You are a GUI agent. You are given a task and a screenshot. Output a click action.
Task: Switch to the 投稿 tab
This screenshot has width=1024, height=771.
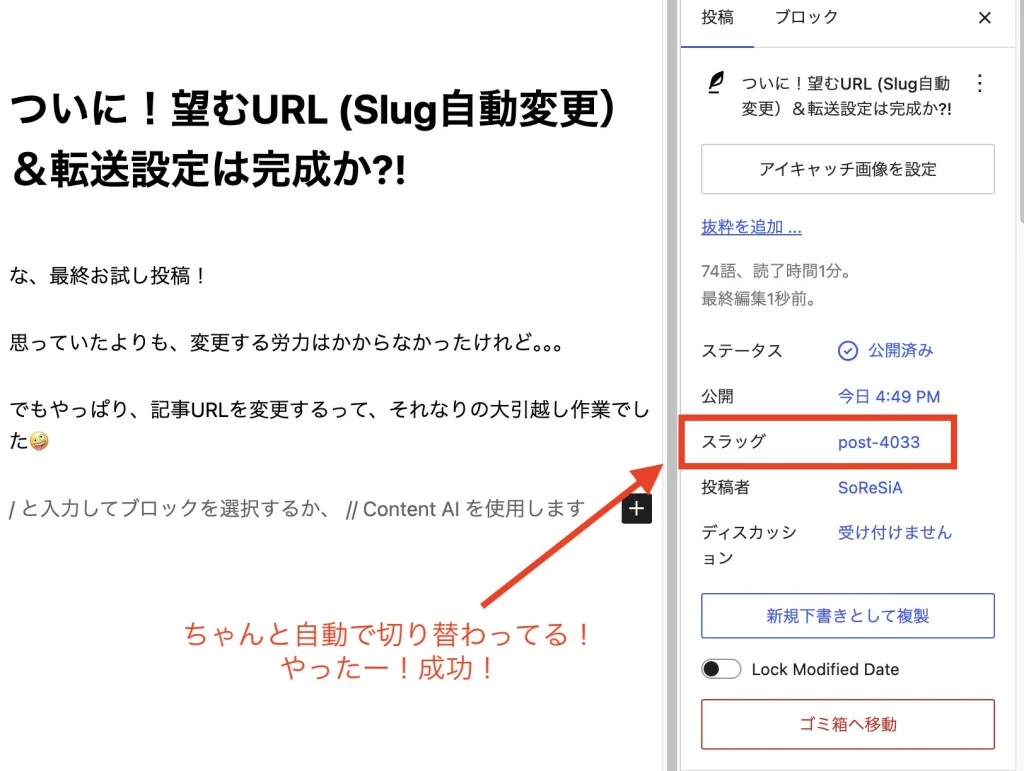(x=717, y=18)
